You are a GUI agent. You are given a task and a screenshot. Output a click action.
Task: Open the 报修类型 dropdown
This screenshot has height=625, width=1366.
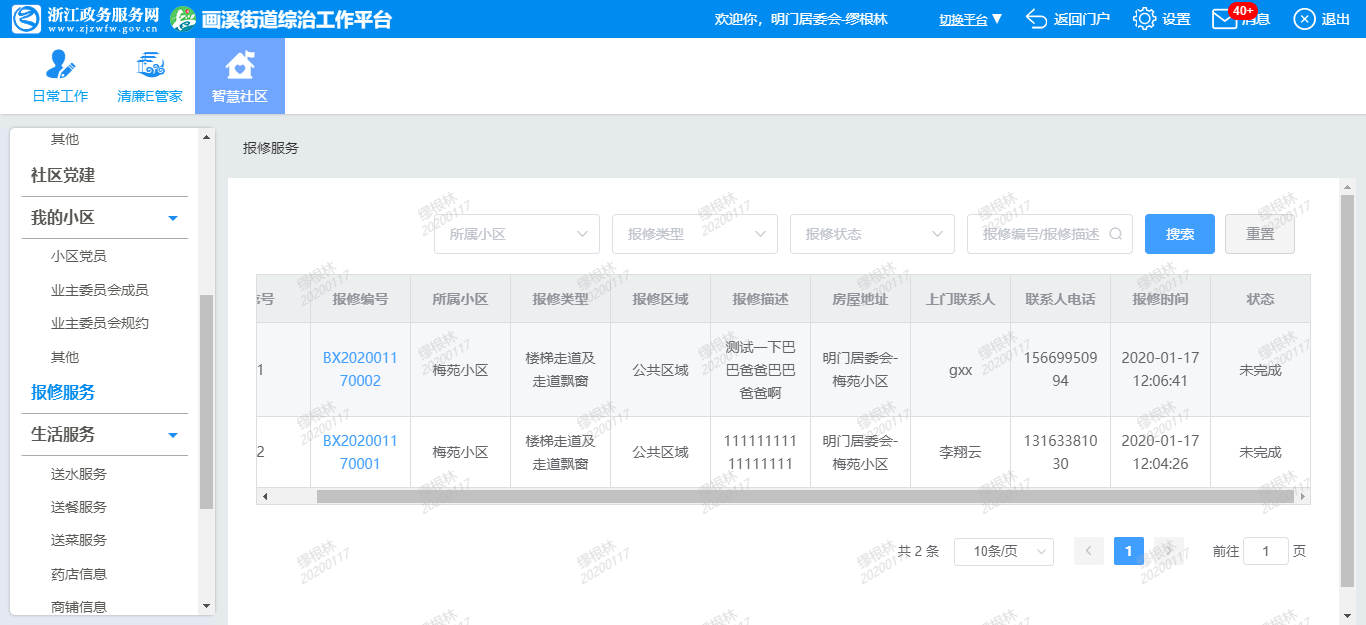pos(694,234)
